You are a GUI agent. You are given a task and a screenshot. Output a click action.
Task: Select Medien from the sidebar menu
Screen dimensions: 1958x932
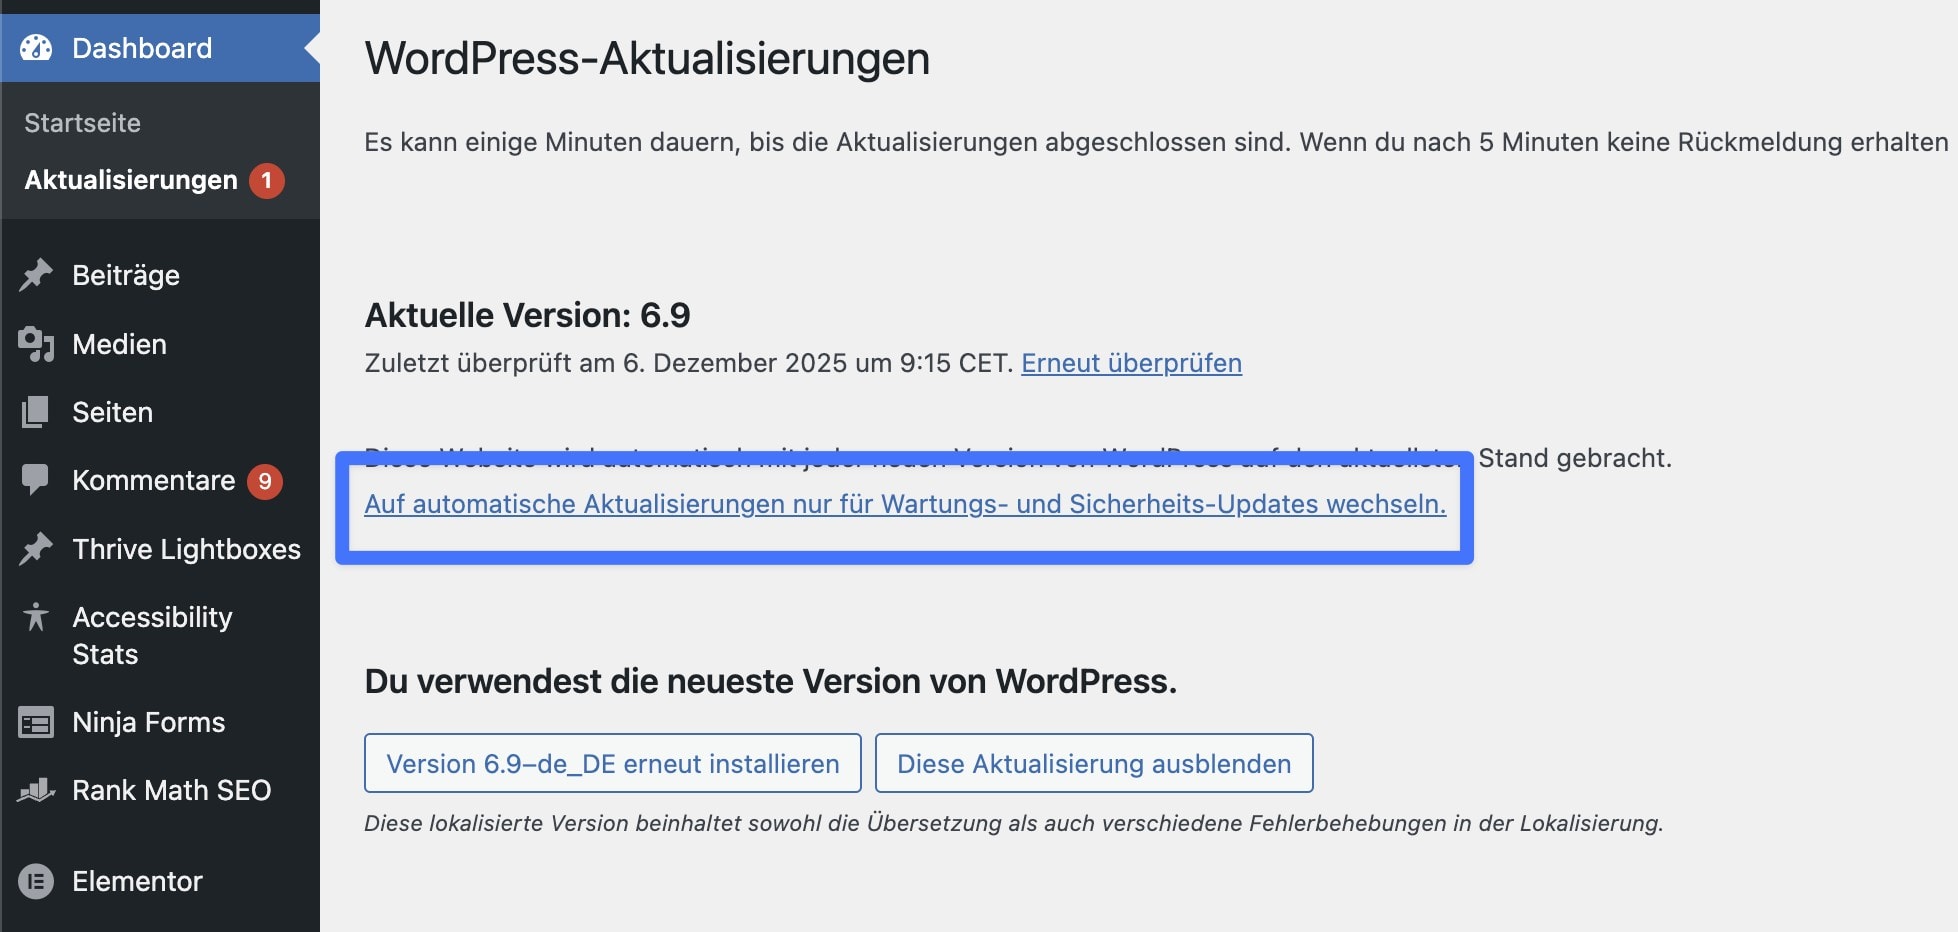coord(118,343)
